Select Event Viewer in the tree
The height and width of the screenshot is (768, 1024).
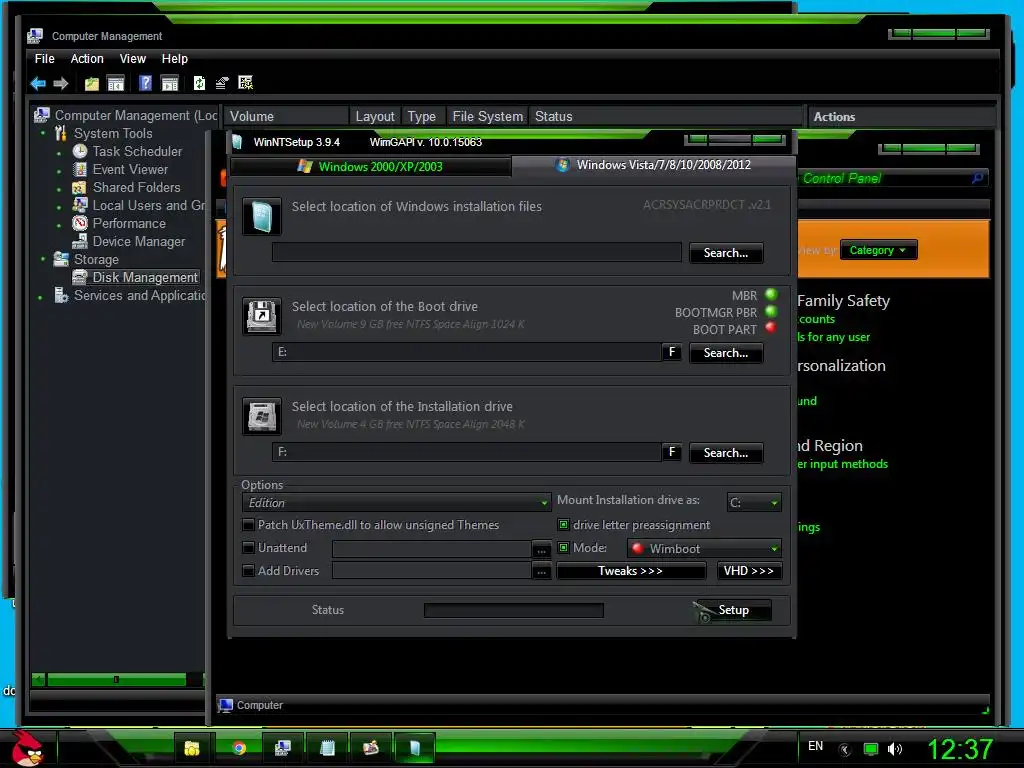[130, 169]
